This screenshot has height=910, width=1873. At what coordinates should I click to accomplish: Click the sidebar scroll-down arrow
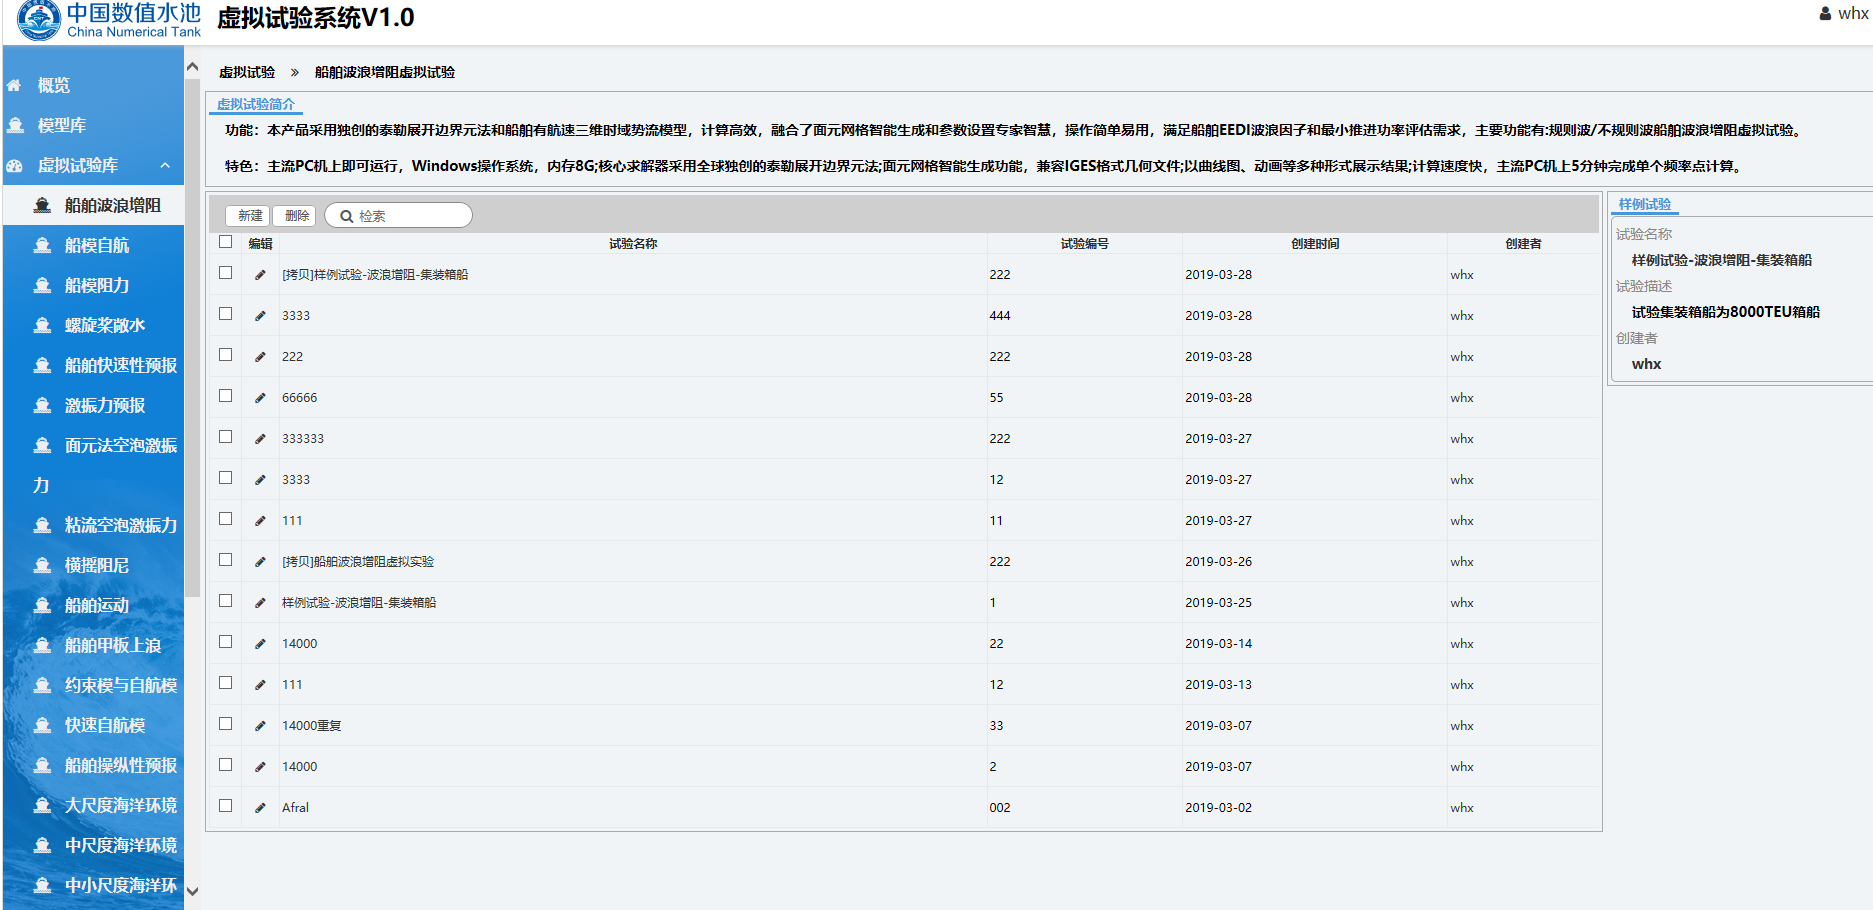click(x=192, y=891)
